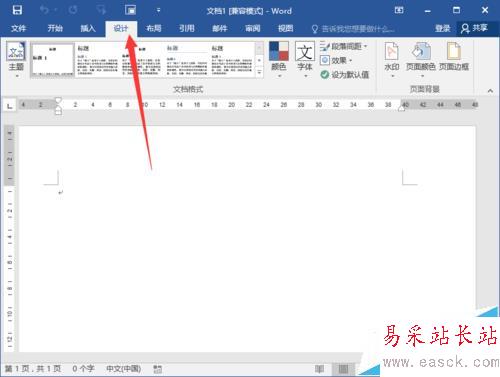The width and height of the screenshot is (500, 377).
Task: Collapse the ribbon with the chevron
Action: [x=490, y=90]
